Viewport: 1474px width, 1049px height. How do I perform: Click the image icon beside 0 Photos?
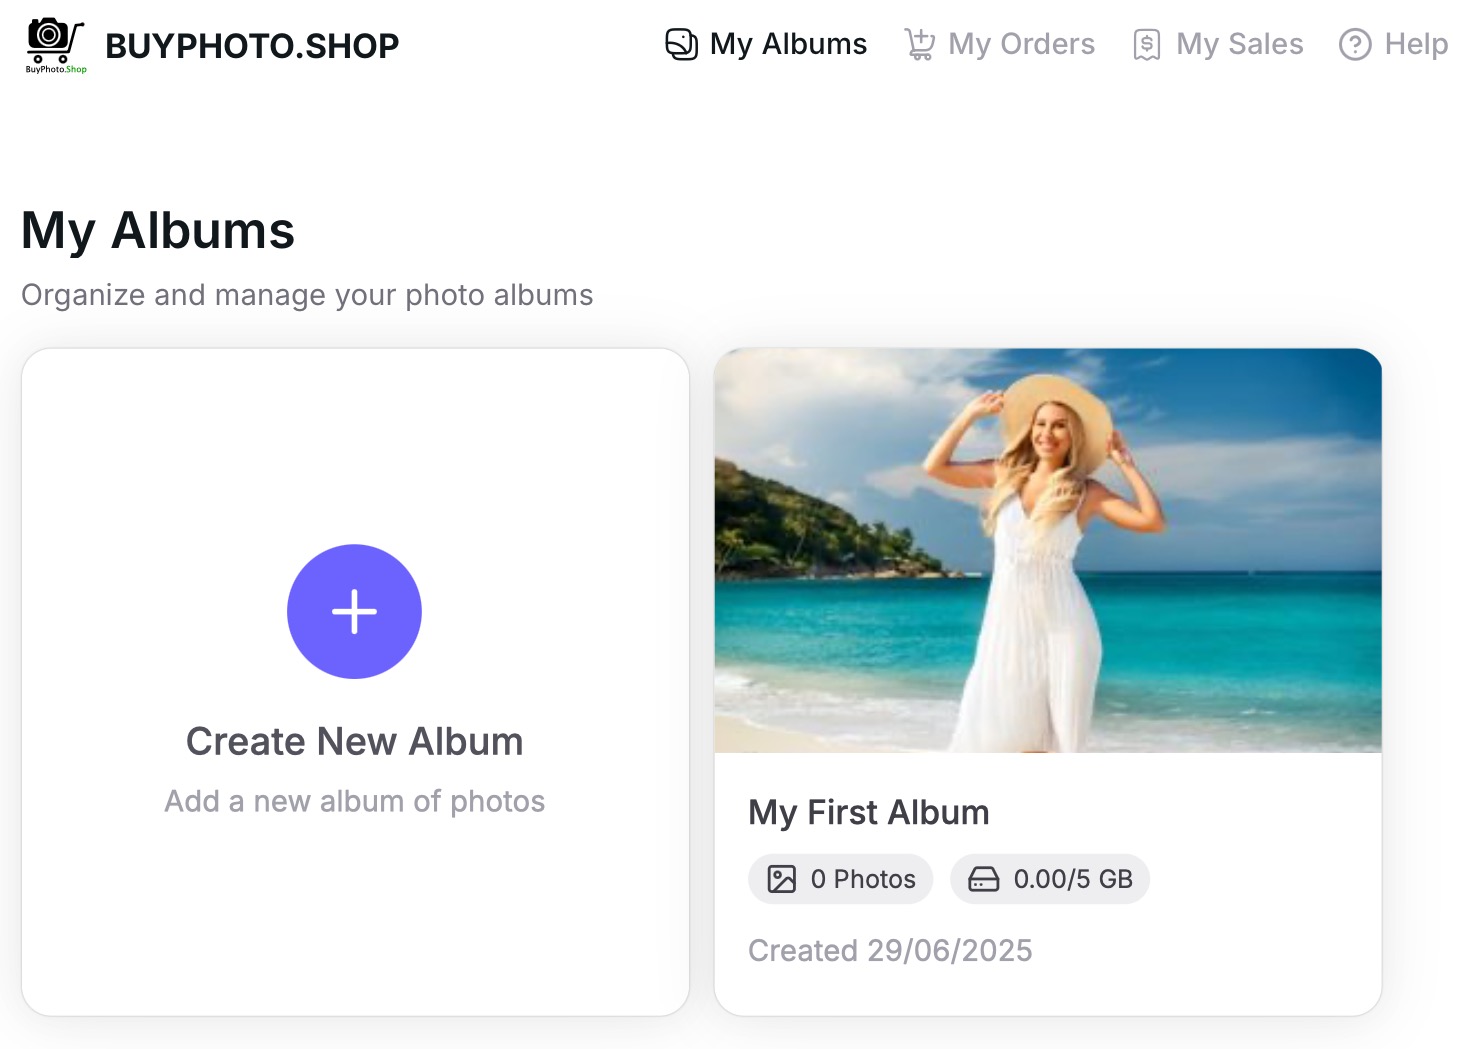[781, 879]
